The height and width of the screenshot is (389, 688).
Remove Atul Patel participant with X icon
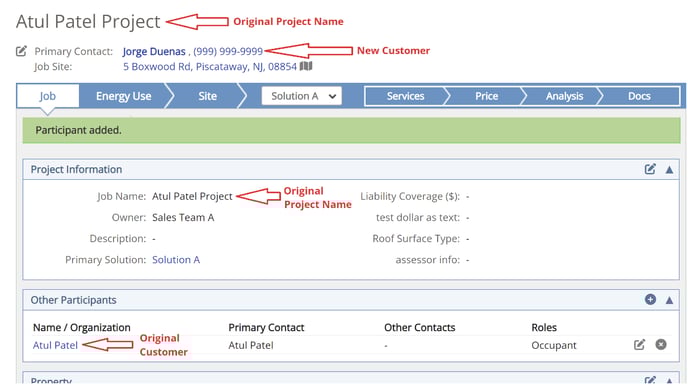tap(661, 345)
